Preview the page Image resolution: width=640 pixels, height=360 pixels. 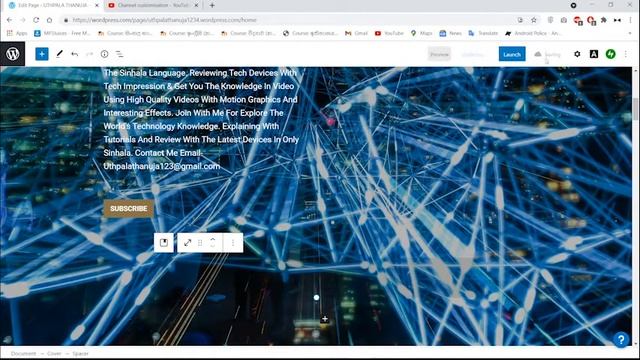pyautogui.click(x=439, y=54)
